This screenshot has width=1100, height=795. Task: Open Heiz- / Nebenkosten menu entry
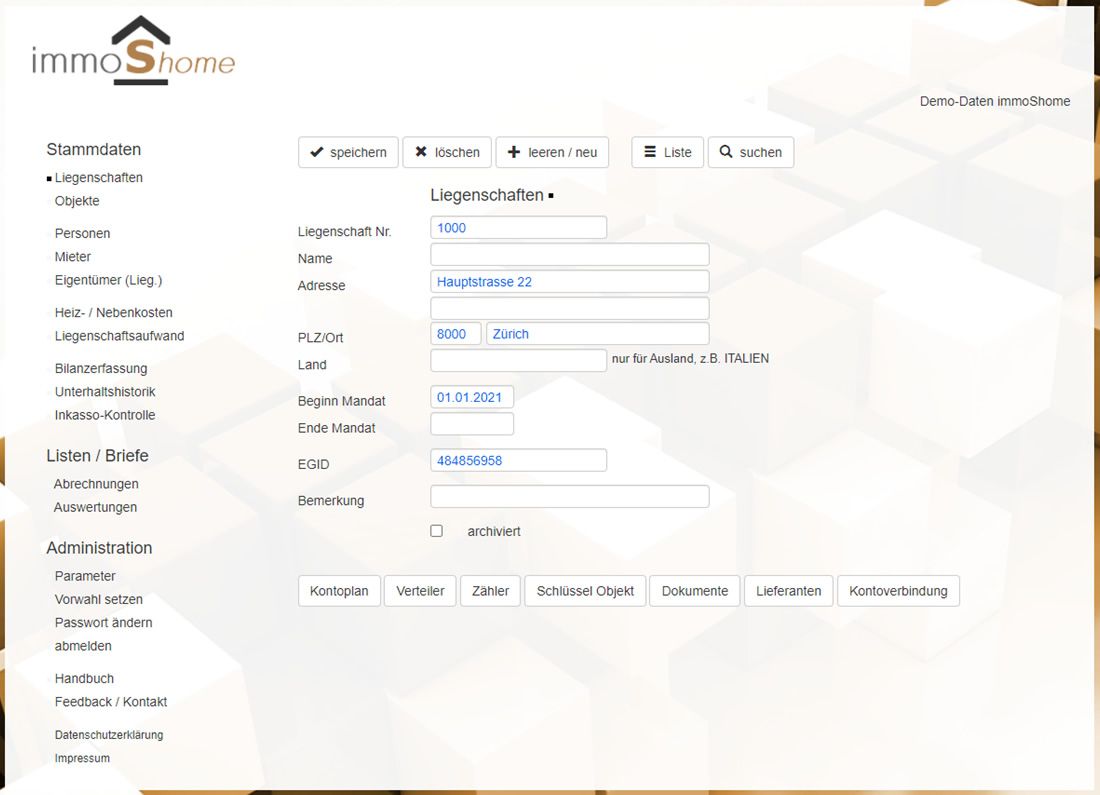coord(113,313)
